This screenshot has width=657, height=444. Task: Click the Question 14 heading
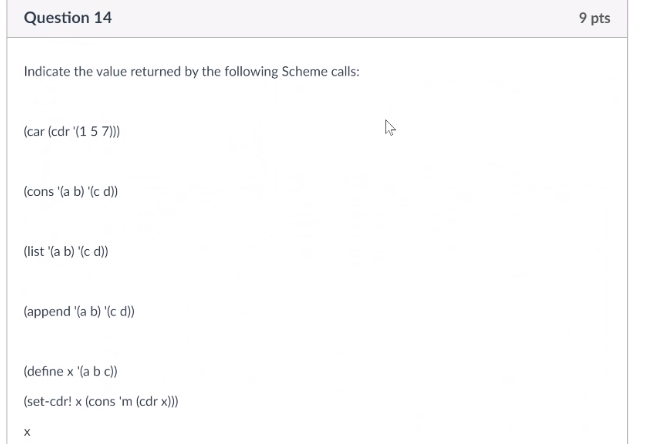tap(68, 18)
